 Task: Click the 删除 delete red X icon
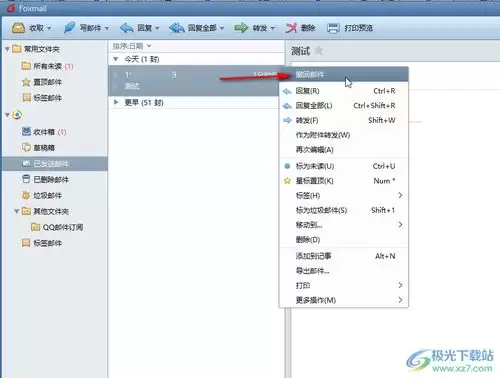coord(291,28)
